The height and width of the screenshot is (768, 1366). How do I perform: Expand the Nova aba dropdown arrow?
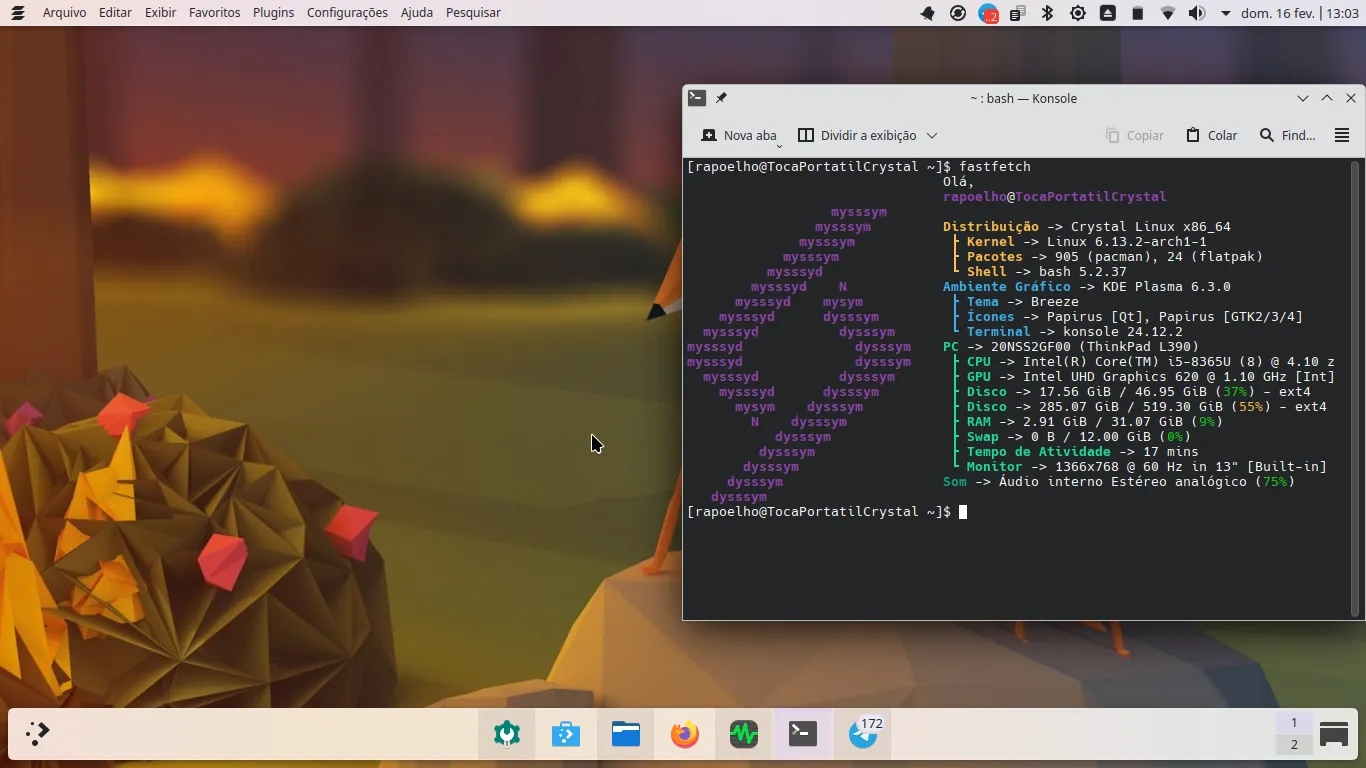[779, 146]
